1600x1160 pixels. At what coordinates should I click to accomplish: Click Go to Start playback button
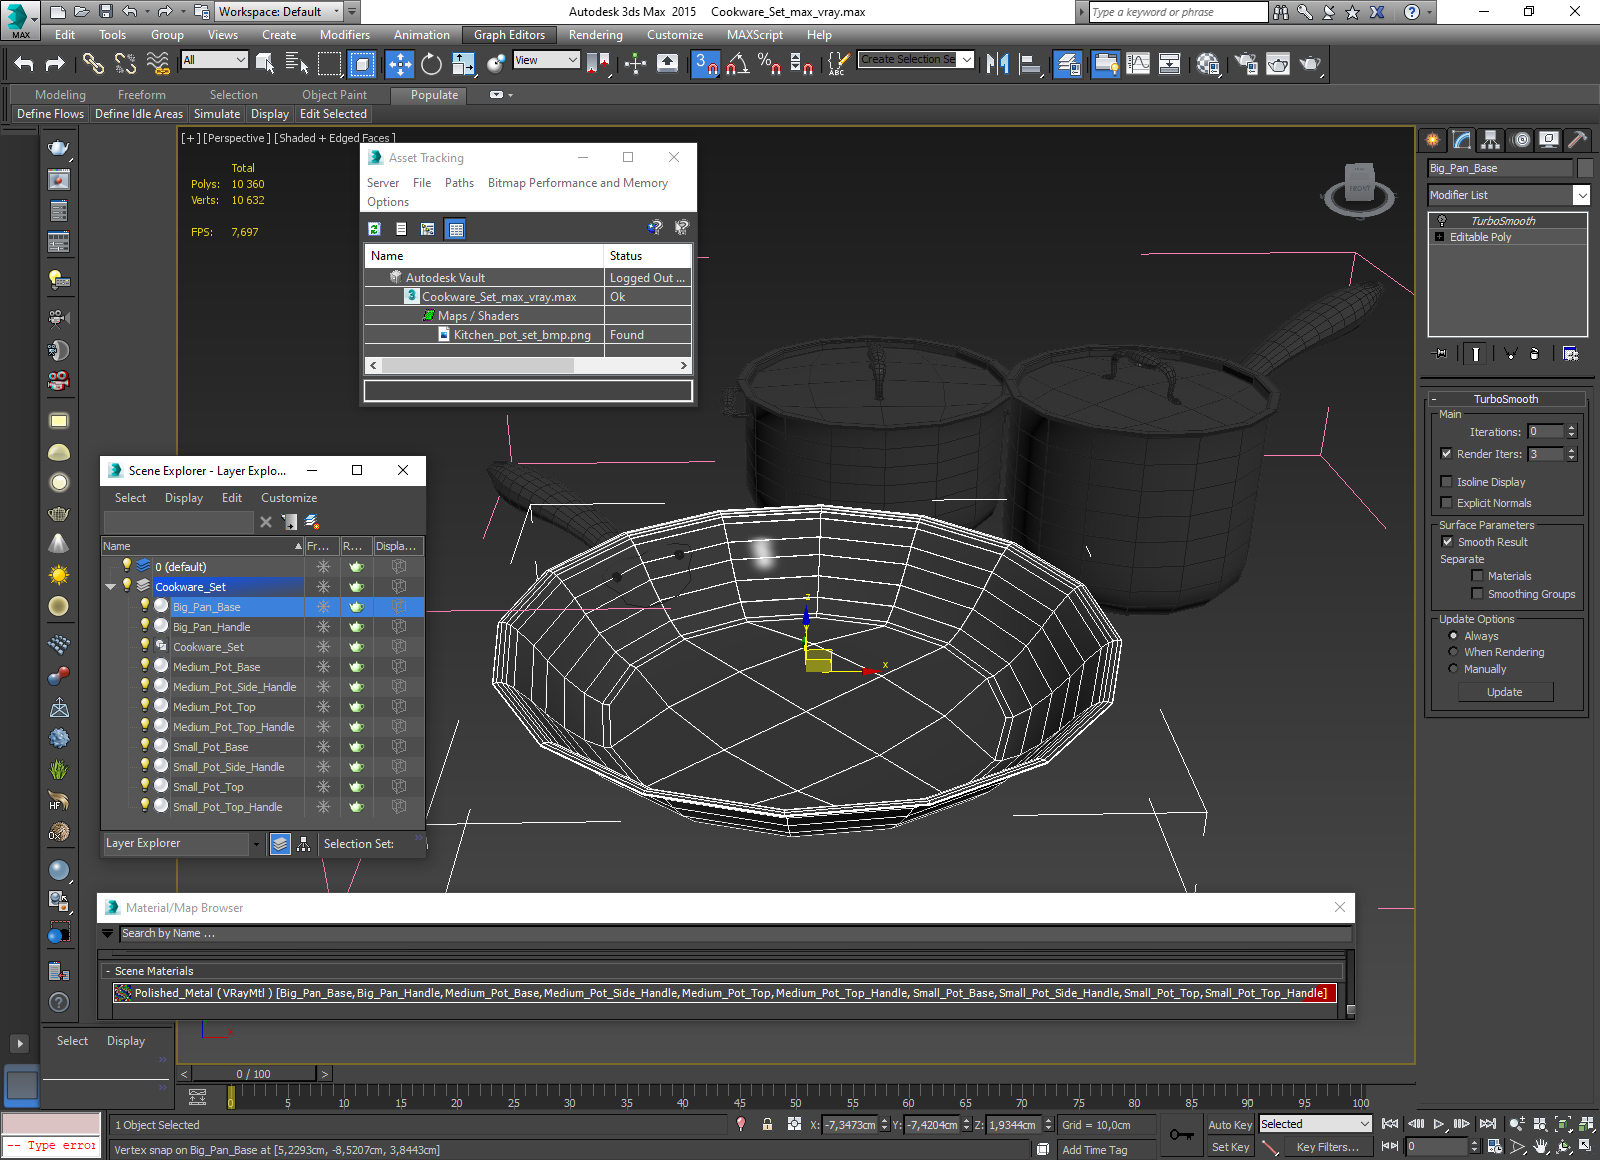click(1391, 1124)
